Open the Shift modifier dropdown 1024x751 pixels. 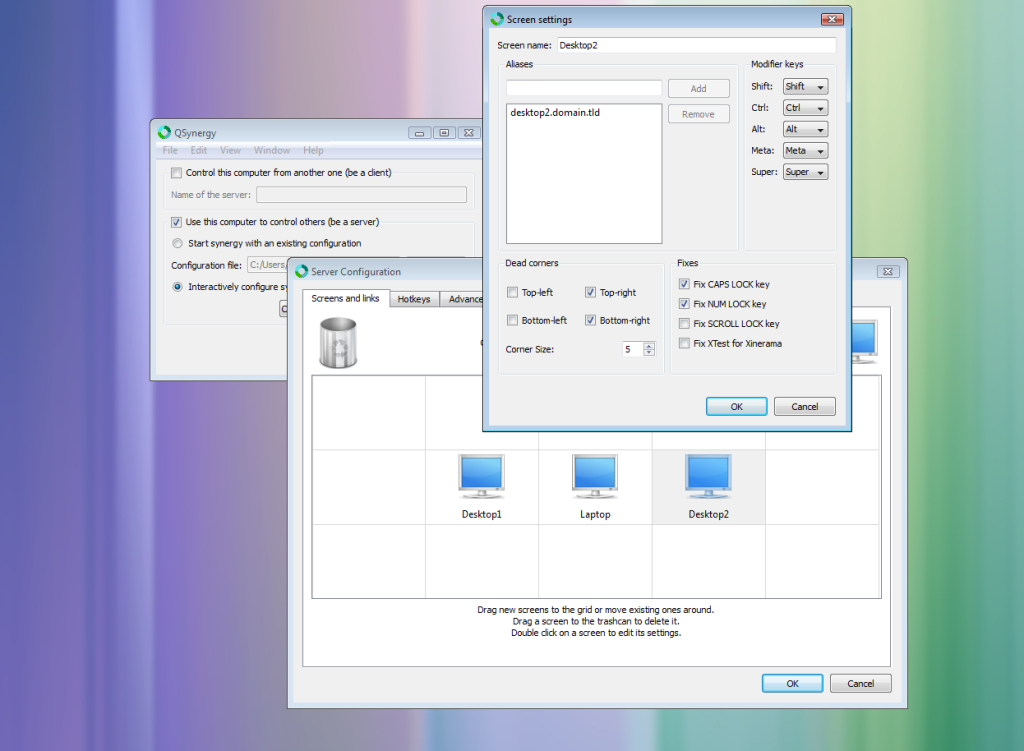click(x=805, y=86)
